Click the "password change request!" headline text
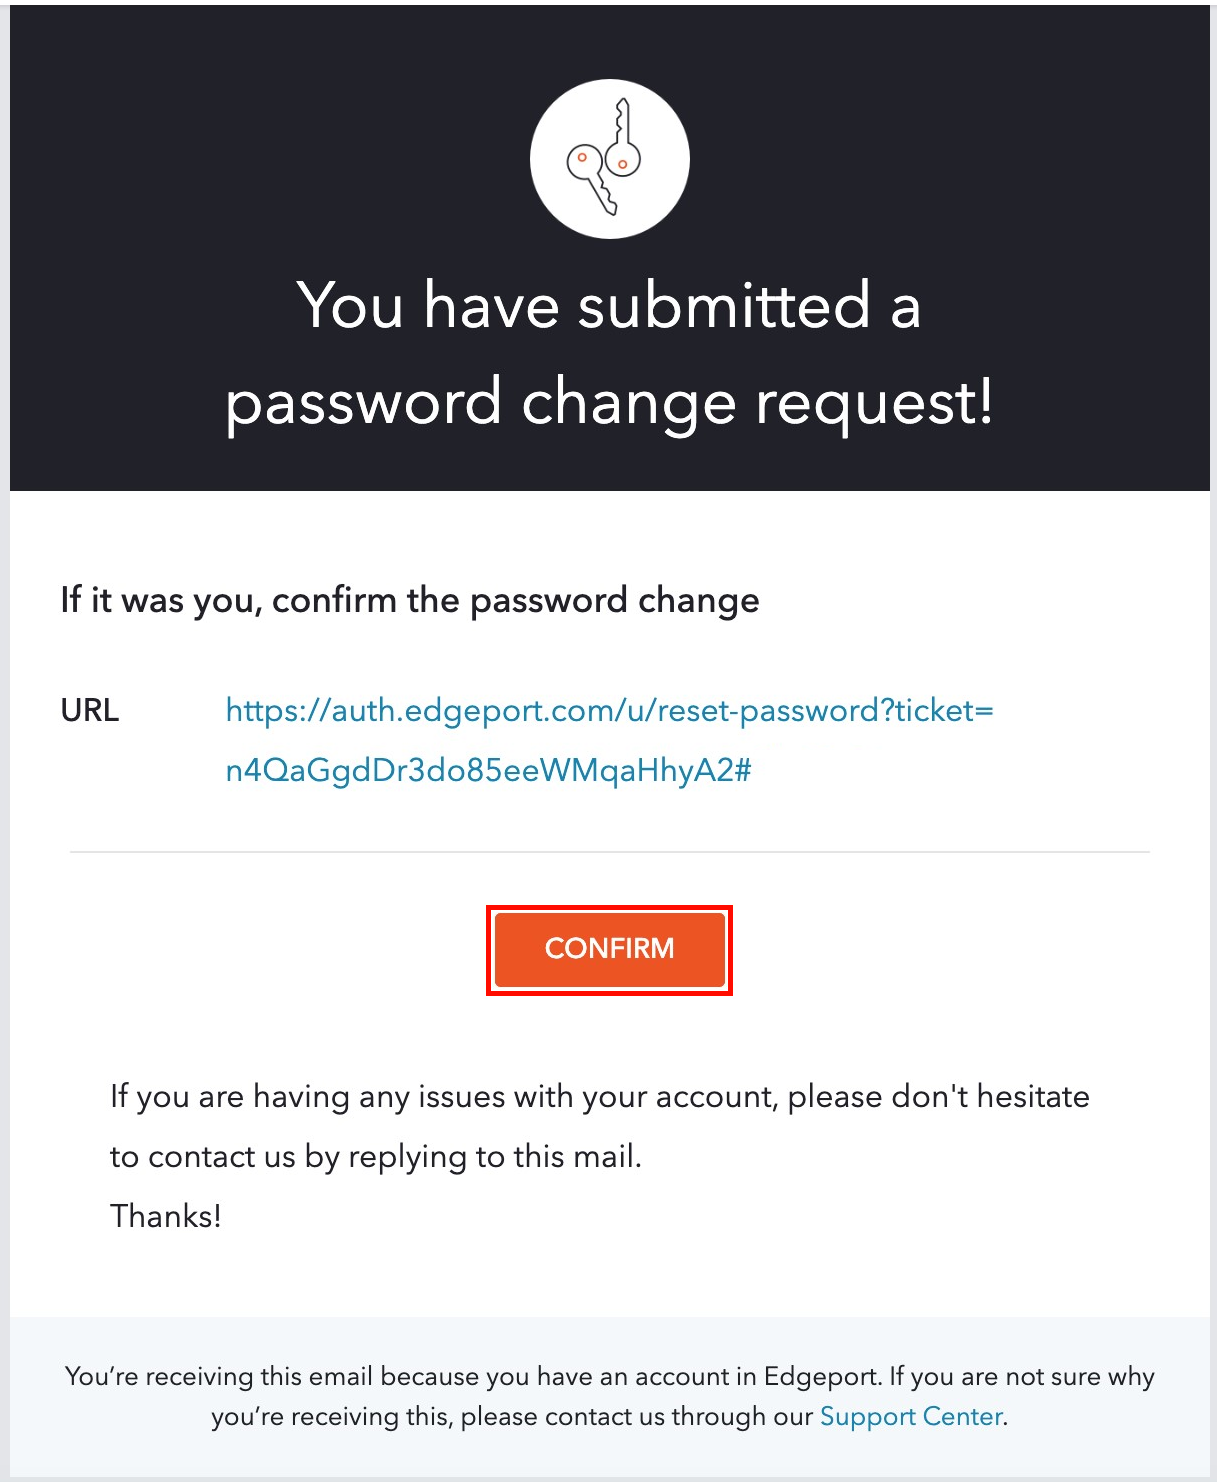The width and height of the screenshot is (1217, 1482). pyautogui.click(x=608, y=403)
